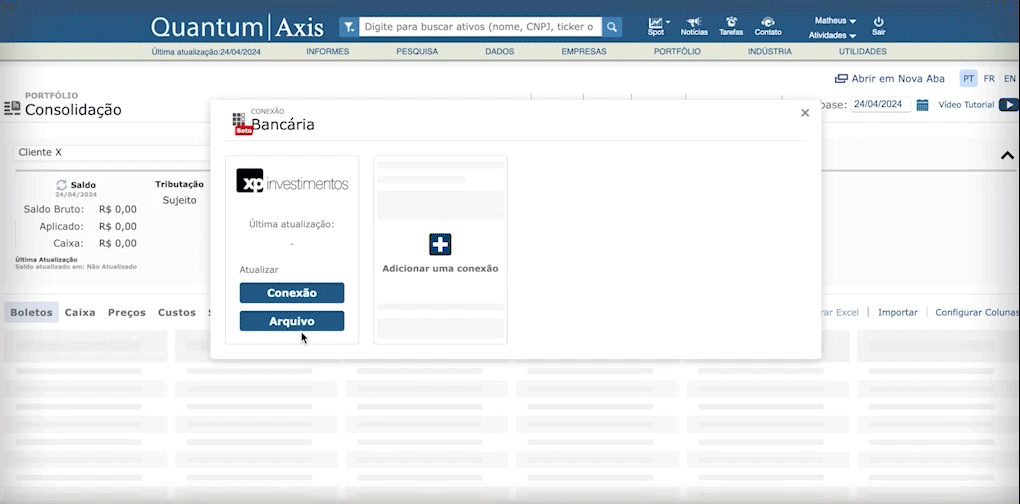Expand the Matheus user dropdown
The width and height of the screenshot is (1020, 504).
click(x=836, y=20)
